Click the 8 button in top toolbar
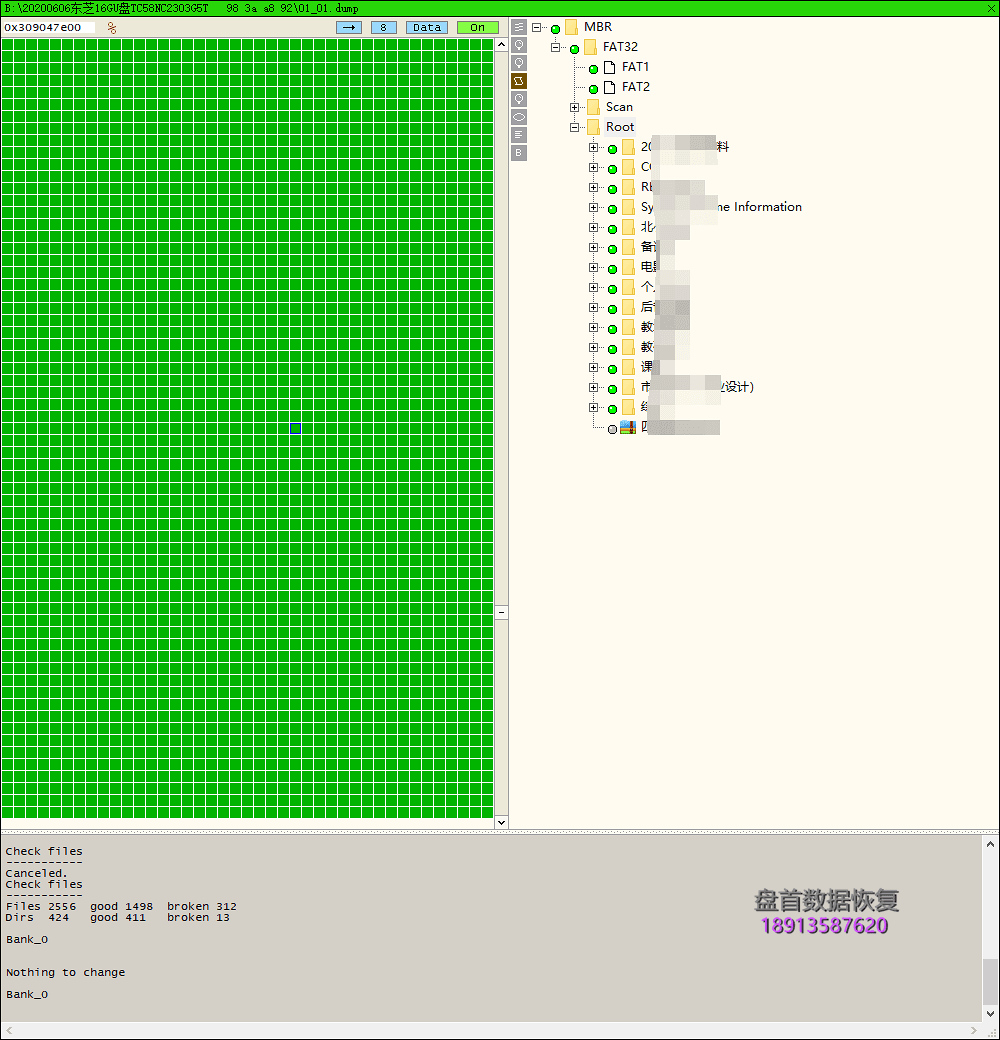 (384, 27)
